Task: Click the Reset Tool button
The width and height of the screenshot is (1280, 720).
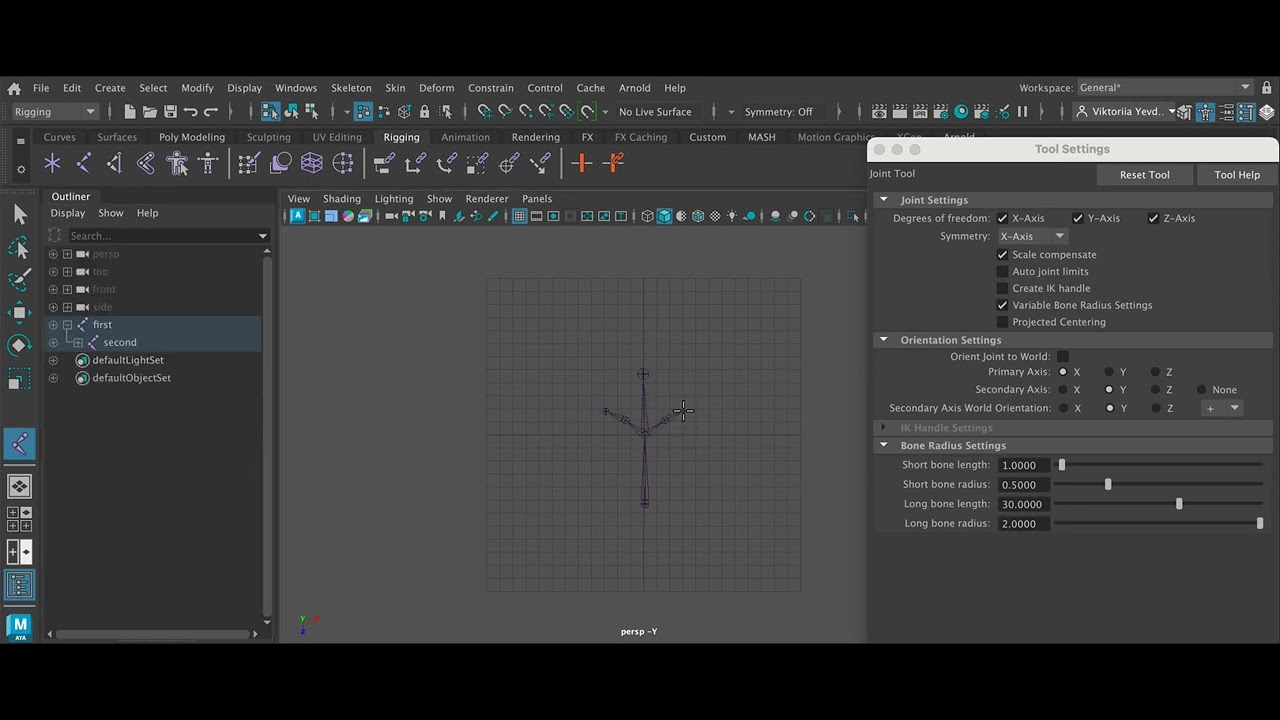Action: (1144, 175)
